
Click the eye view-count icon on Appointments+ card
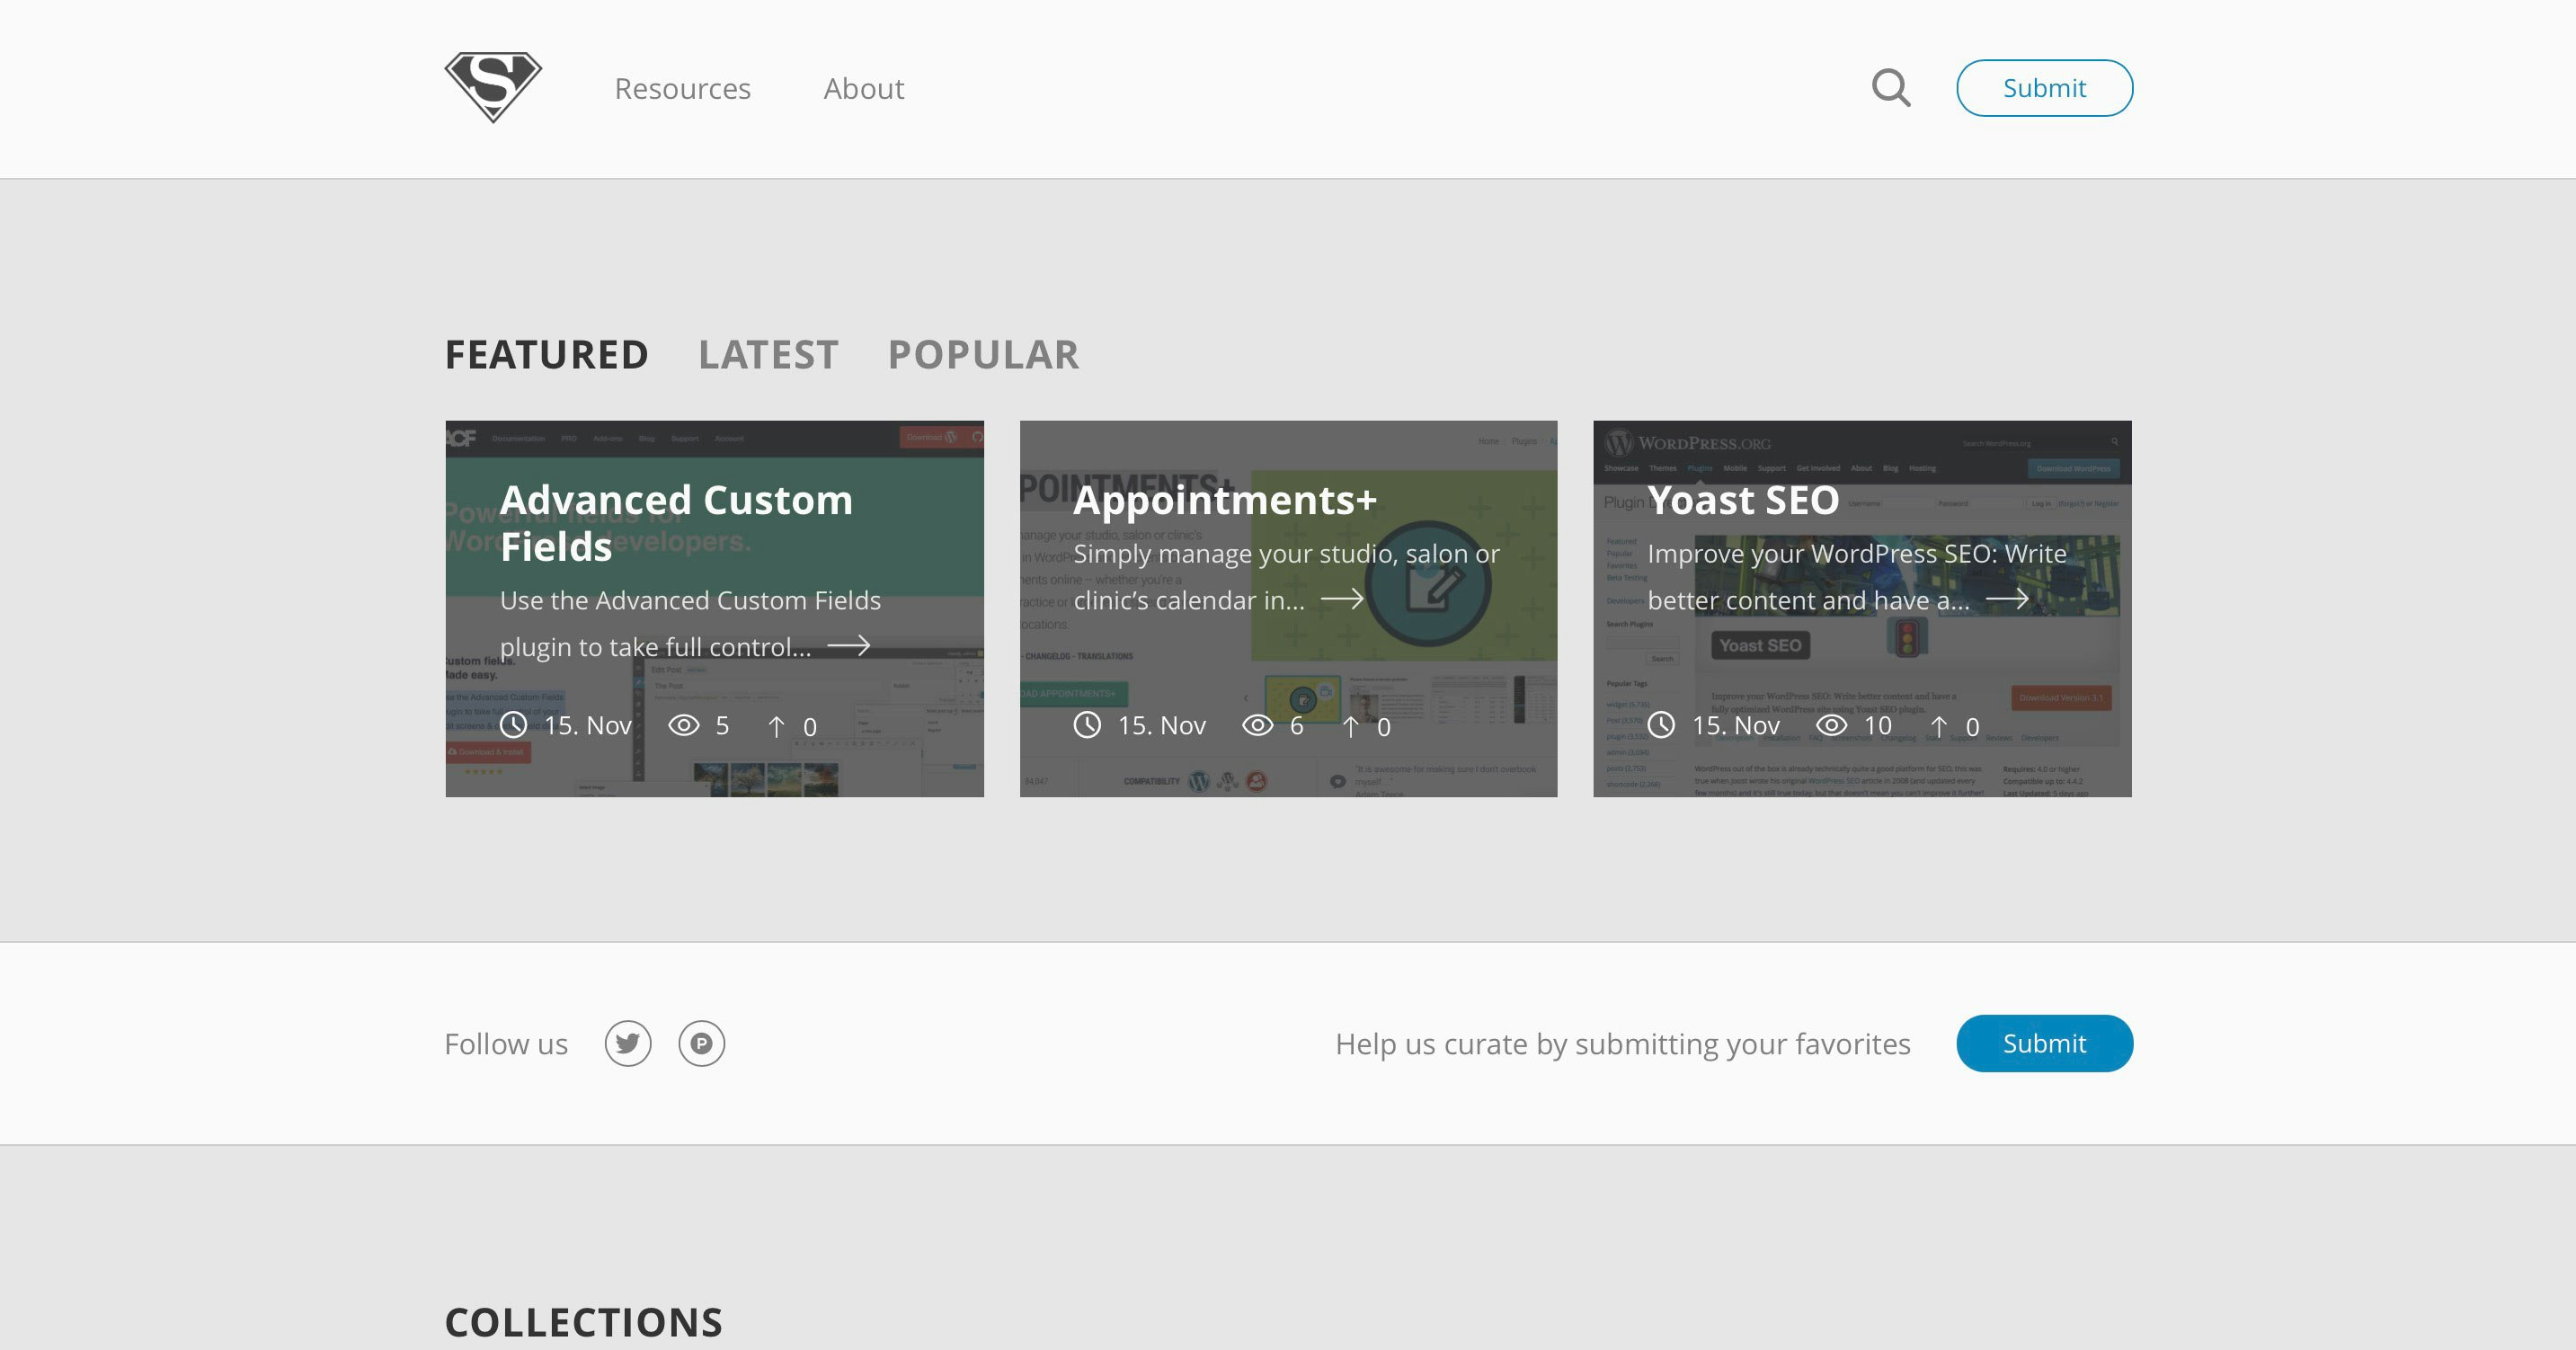pyautogui.click(x=1256, y=725)
